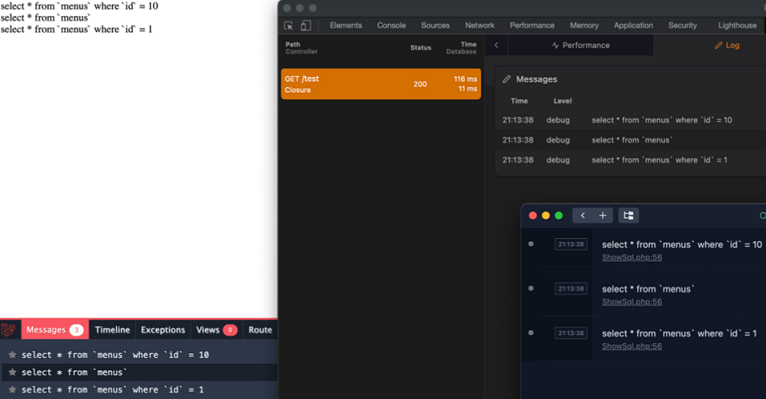Click the Status column header

click(x=421, y=48)
